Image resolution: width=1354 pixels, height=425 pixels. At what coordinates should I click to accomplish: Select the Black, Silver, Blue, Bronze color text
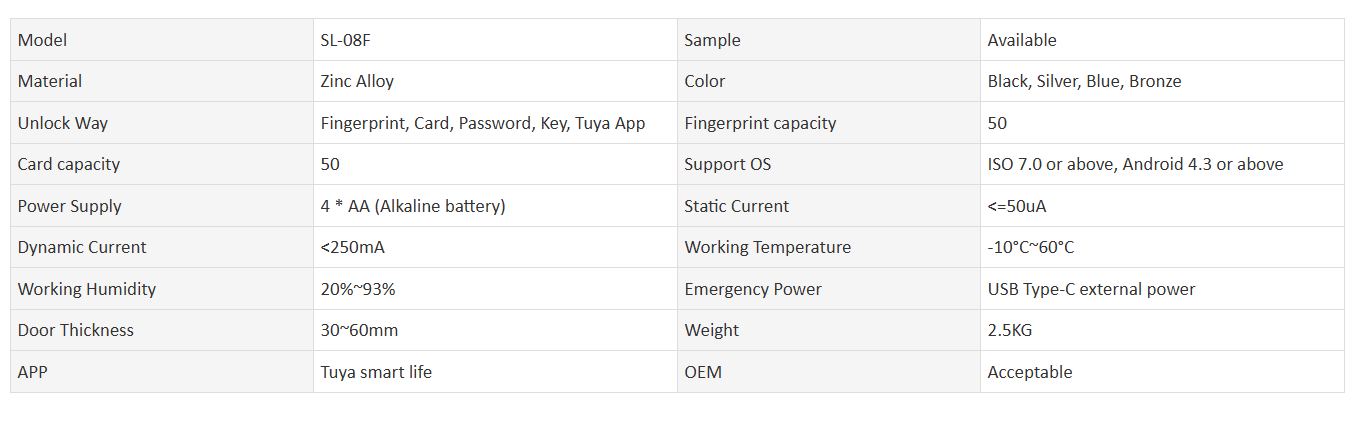pos(1084,81)
